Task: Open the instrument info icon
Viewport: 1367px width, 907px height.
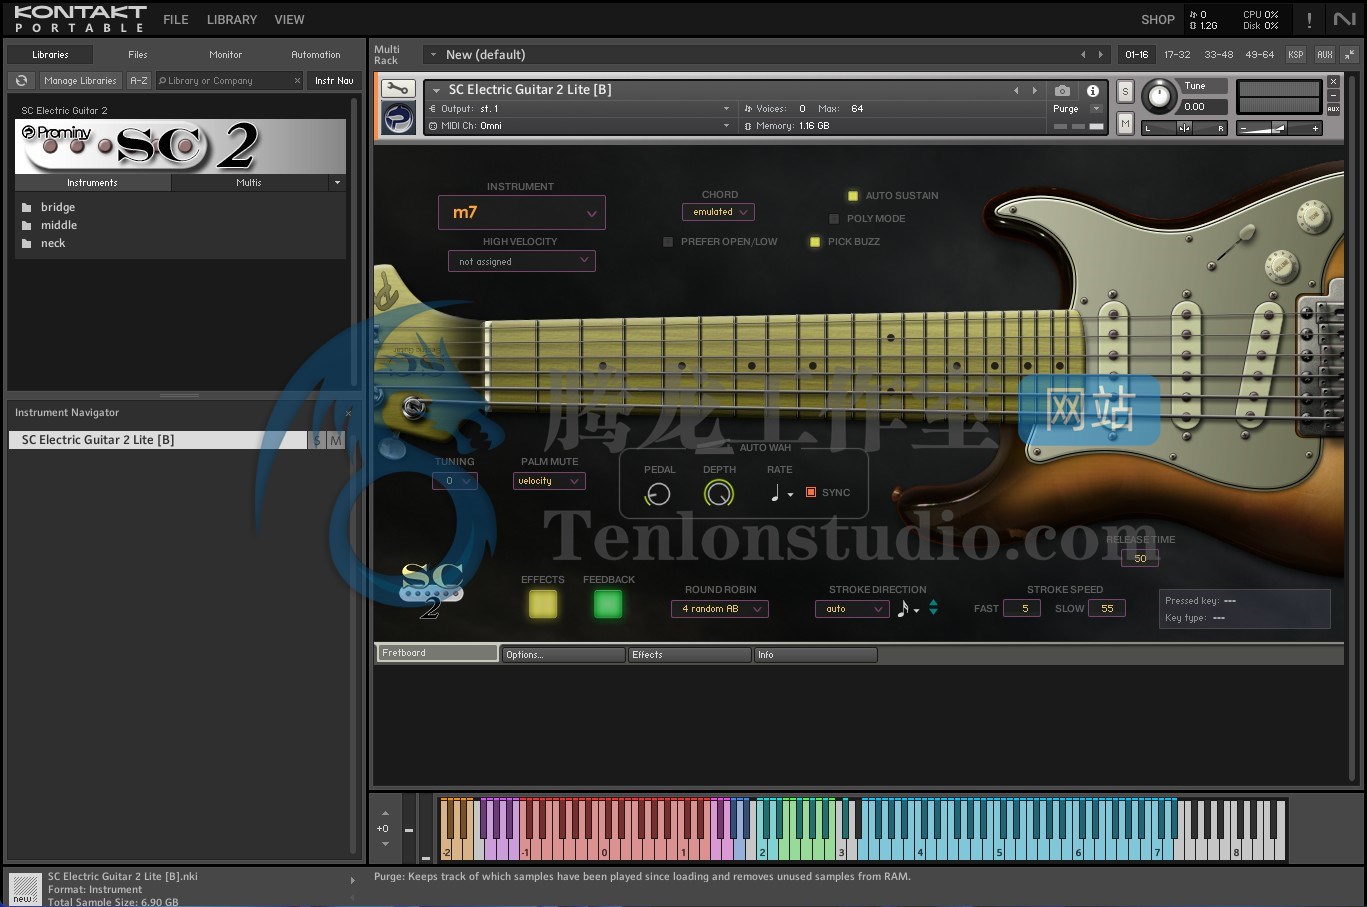Action: point(1093,90)
